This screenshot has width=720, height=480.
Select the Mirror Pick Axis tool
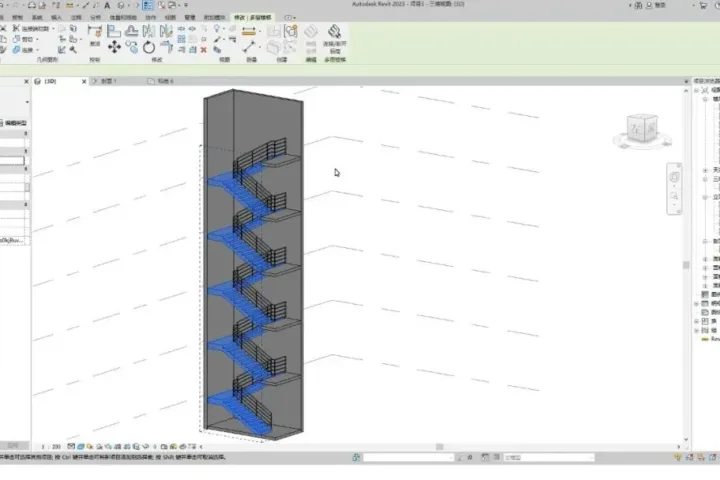(x=149, y=31)
